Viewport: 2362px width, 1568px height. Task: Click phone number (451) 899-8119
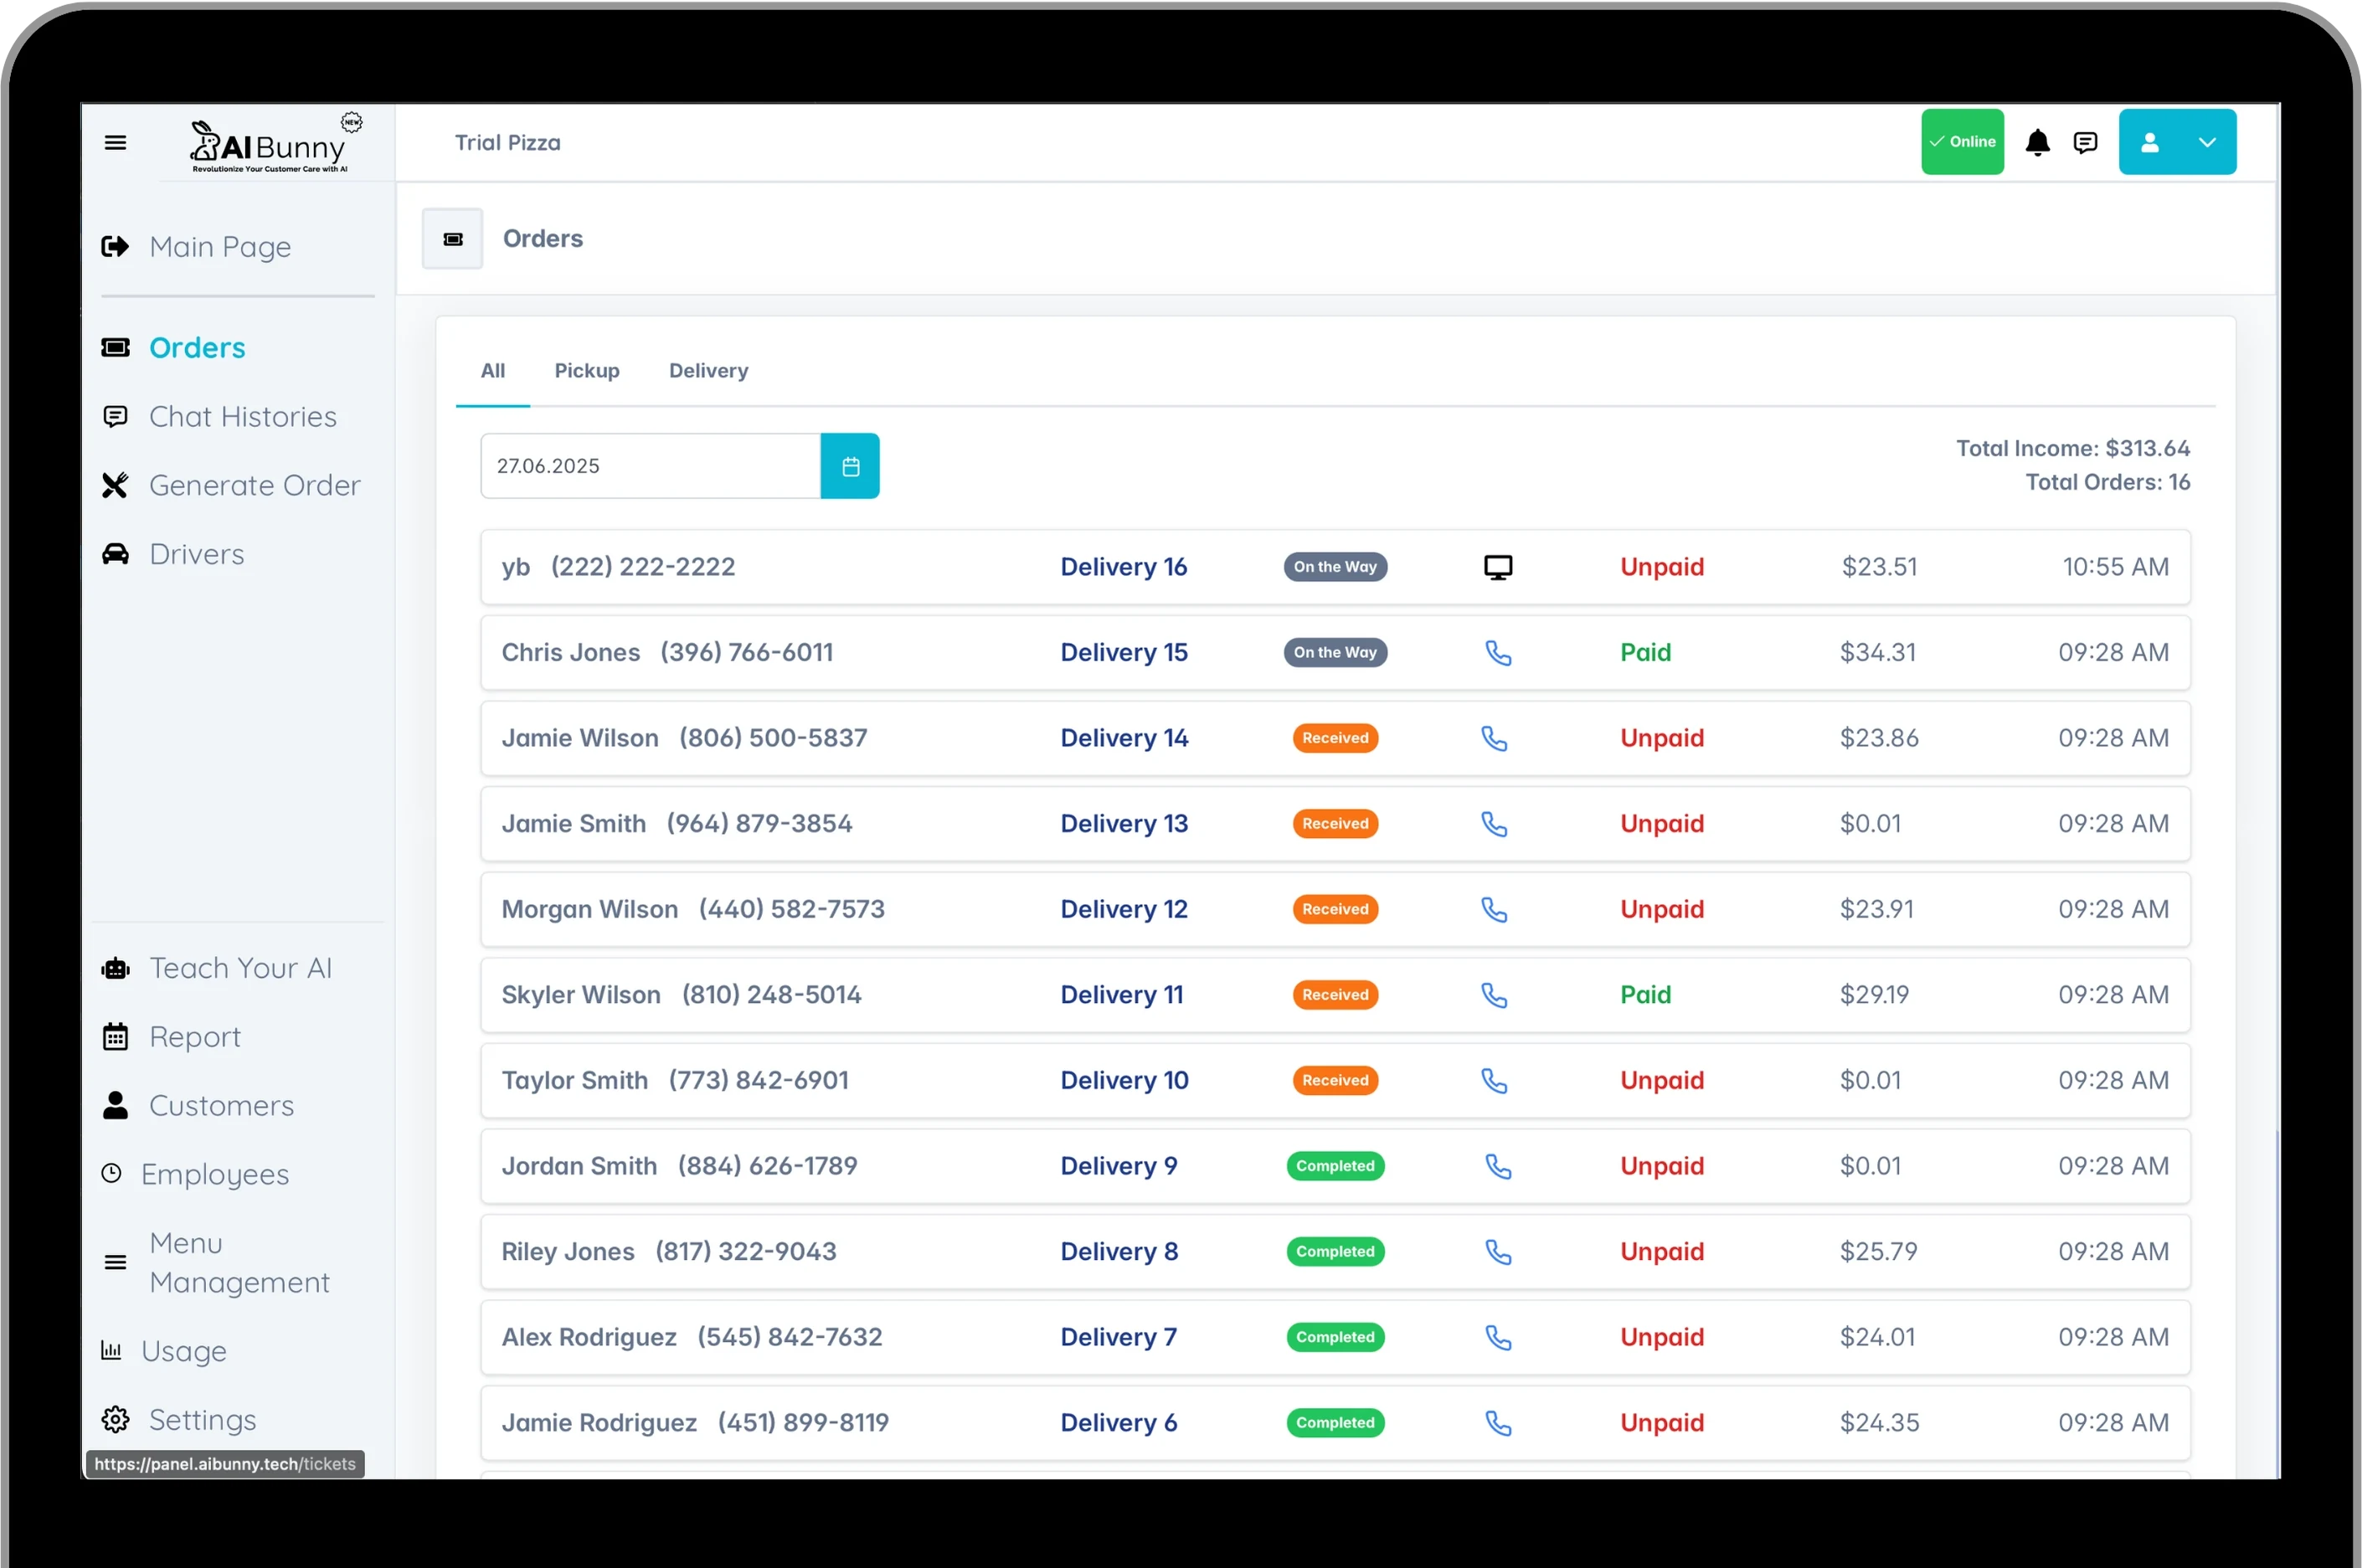coord(803,1423)
